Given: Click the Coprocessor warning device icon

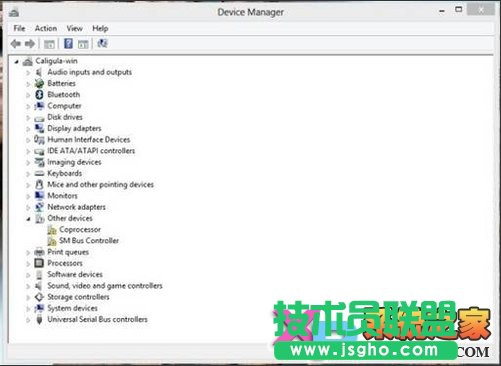Looking at the screenshot, I should click(x=52, y=230).
